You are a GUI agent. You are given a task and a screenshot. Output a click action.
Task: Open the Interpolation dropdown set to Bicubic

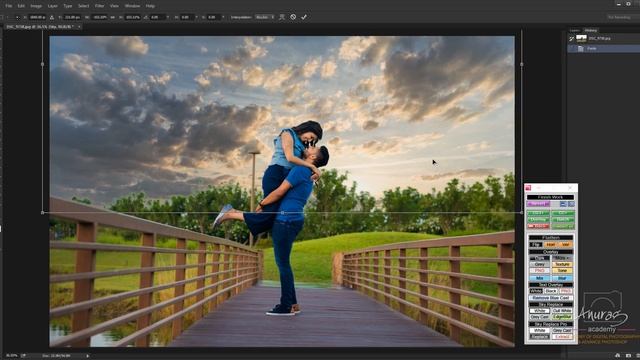(265, 17)
